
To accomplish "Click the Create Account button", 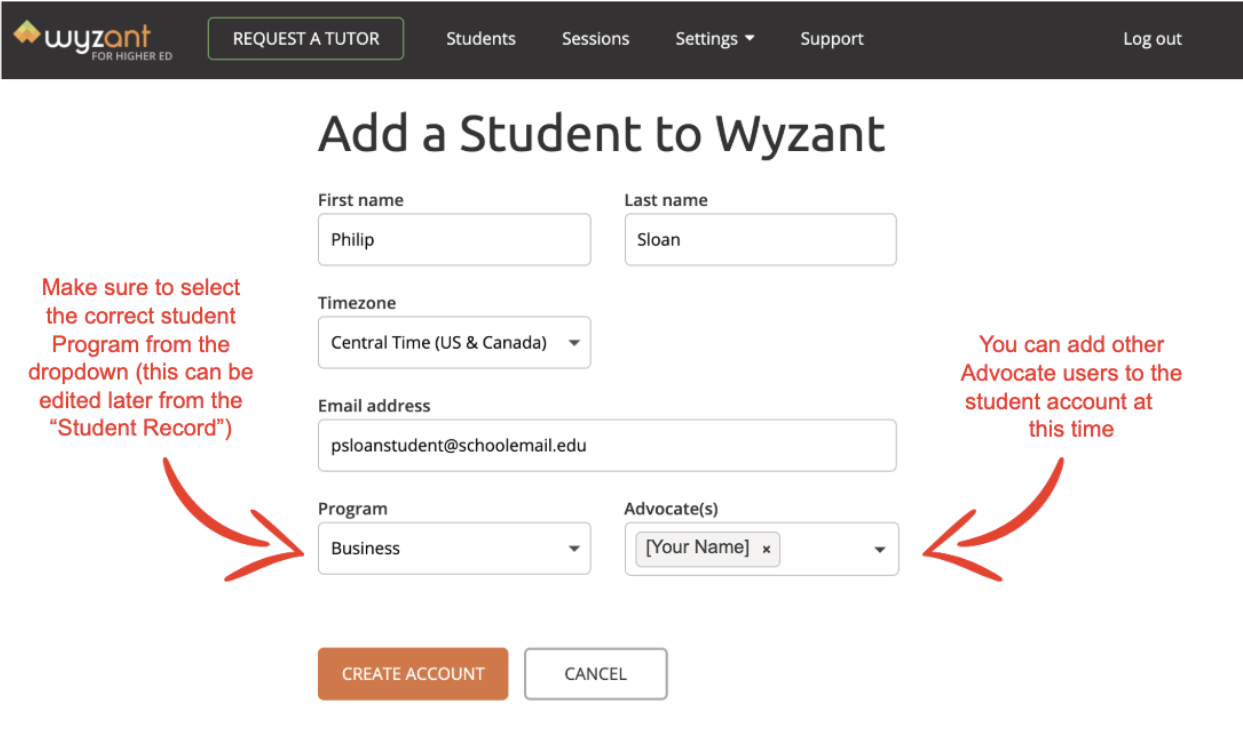I will [x=413, y=674].
